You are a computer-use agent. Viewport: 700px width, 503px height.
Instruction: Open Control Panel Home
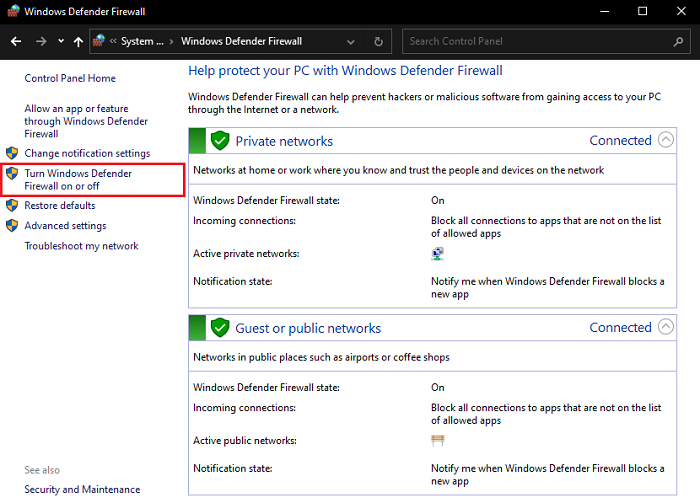click(x=70, y=78)
